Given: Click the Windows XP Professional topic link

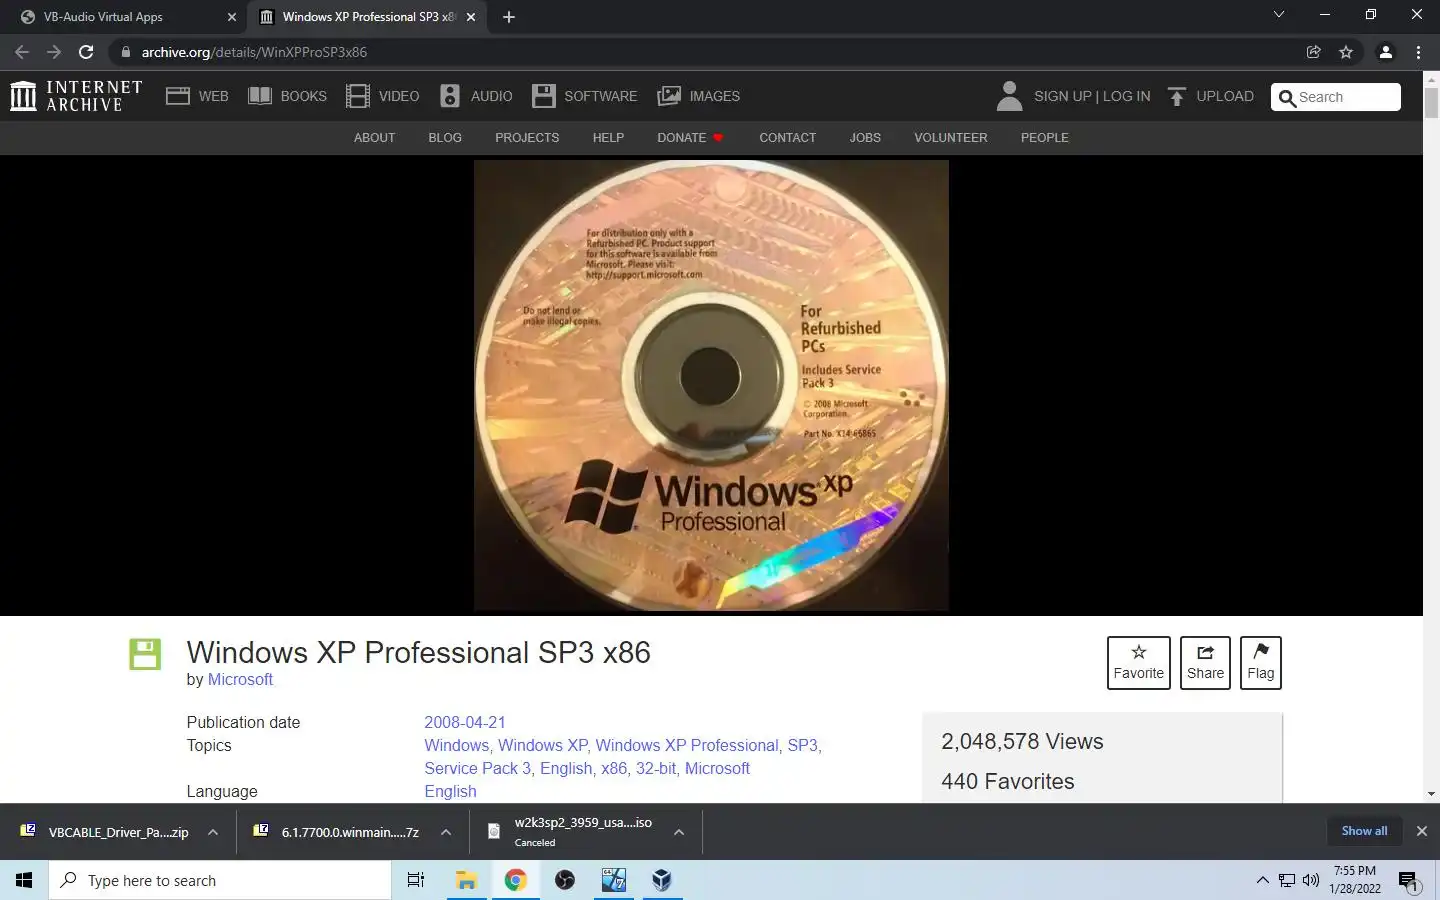Looking at the screenshot, I should click(x=687, y=745).
